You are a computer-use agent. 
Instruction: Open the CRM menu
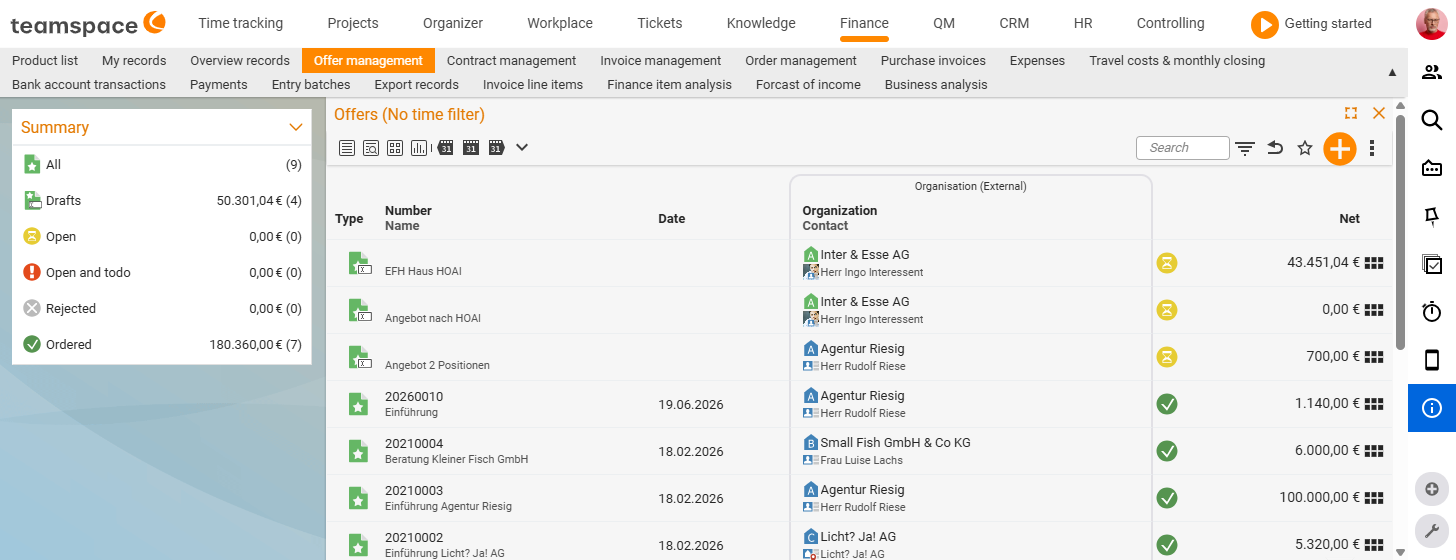[x=1014, y=23]
